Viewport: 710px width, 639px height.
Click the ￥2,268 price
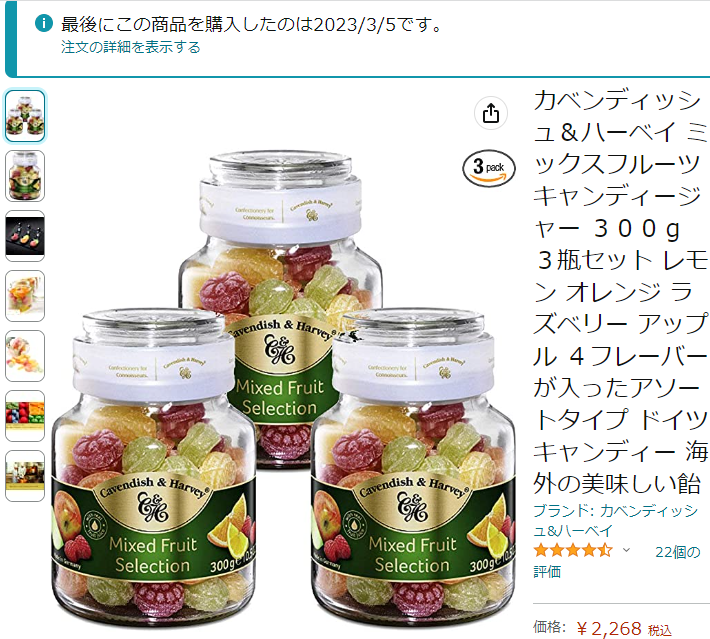(609, 629)
